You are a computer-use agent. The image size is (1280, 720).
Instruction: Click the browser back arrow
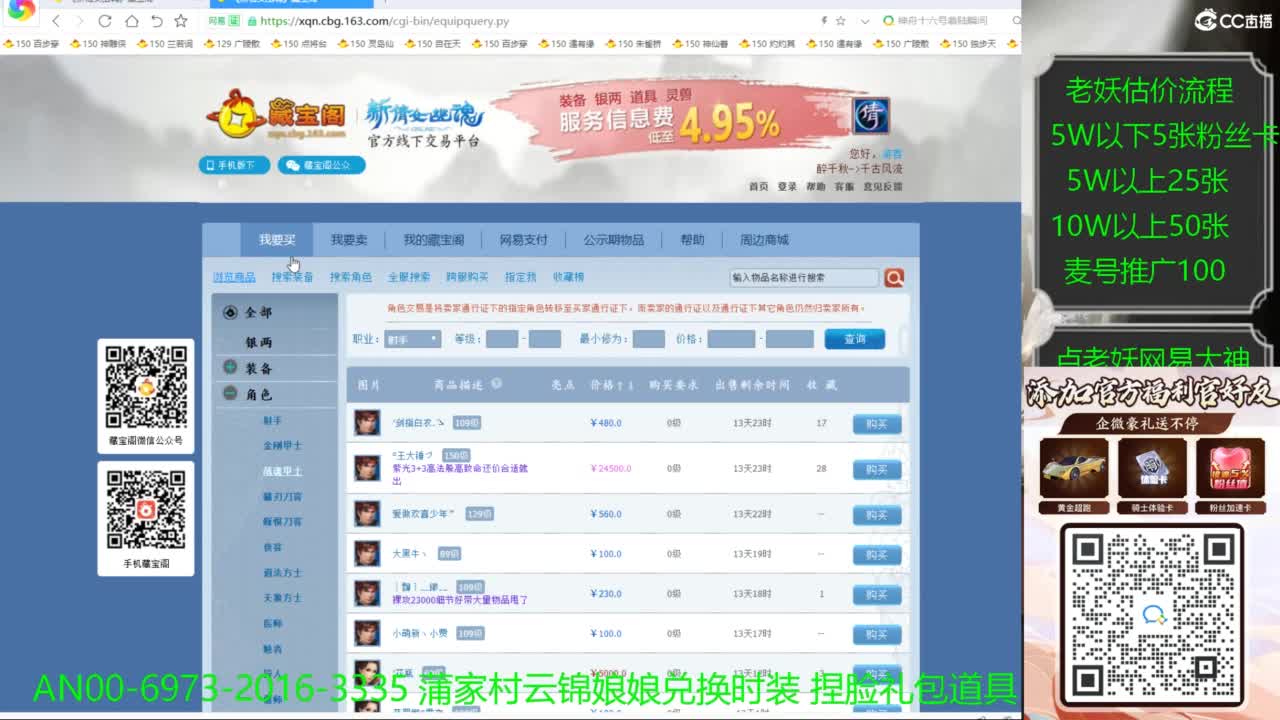coord(56,21)
